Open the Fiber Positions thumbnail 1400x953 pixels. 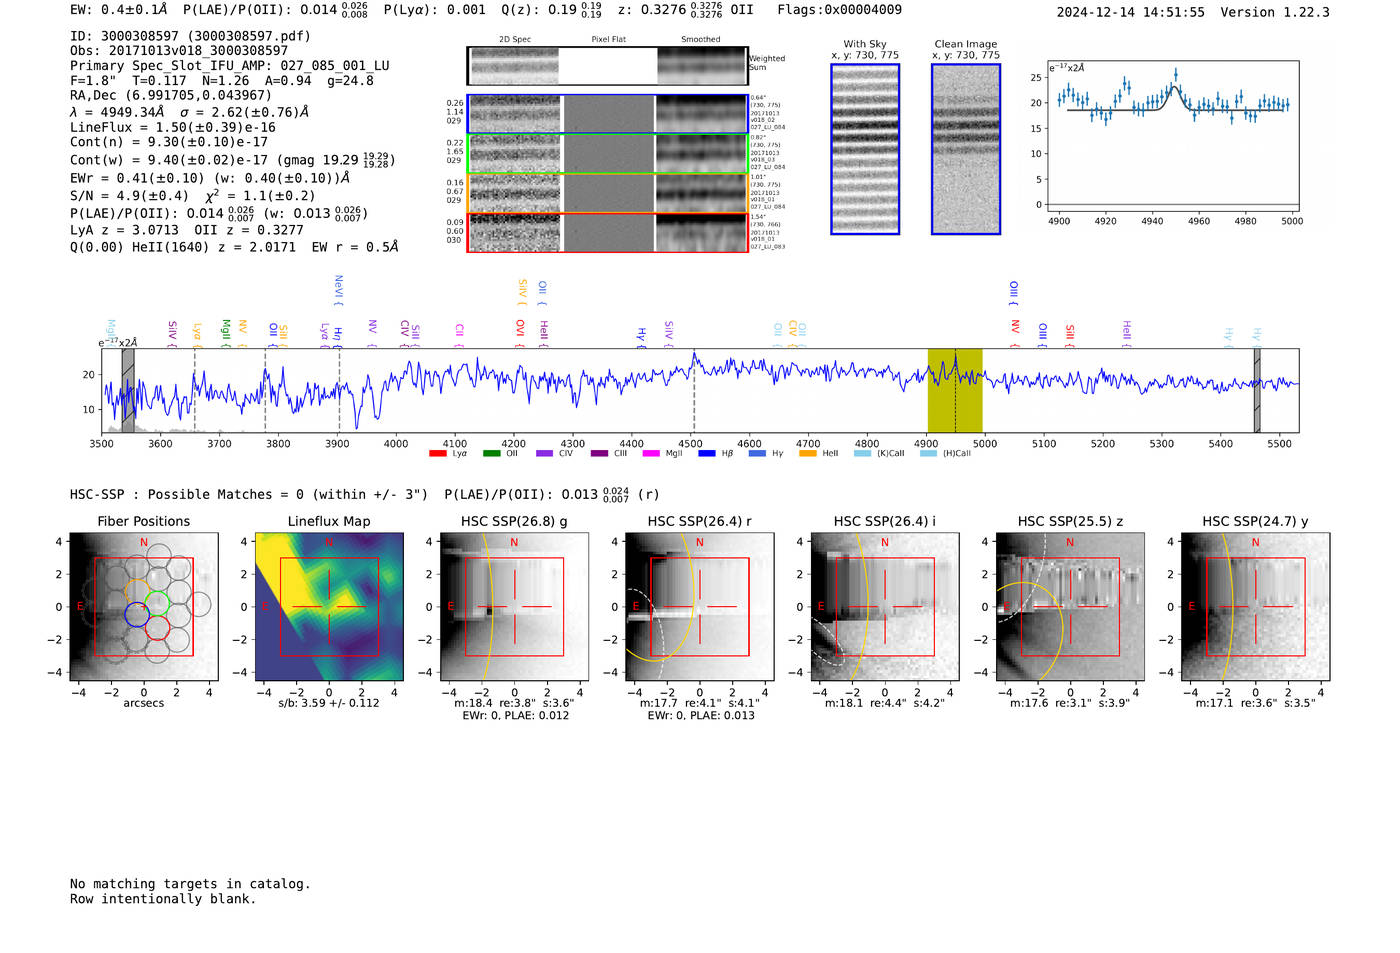click(144, 607)
